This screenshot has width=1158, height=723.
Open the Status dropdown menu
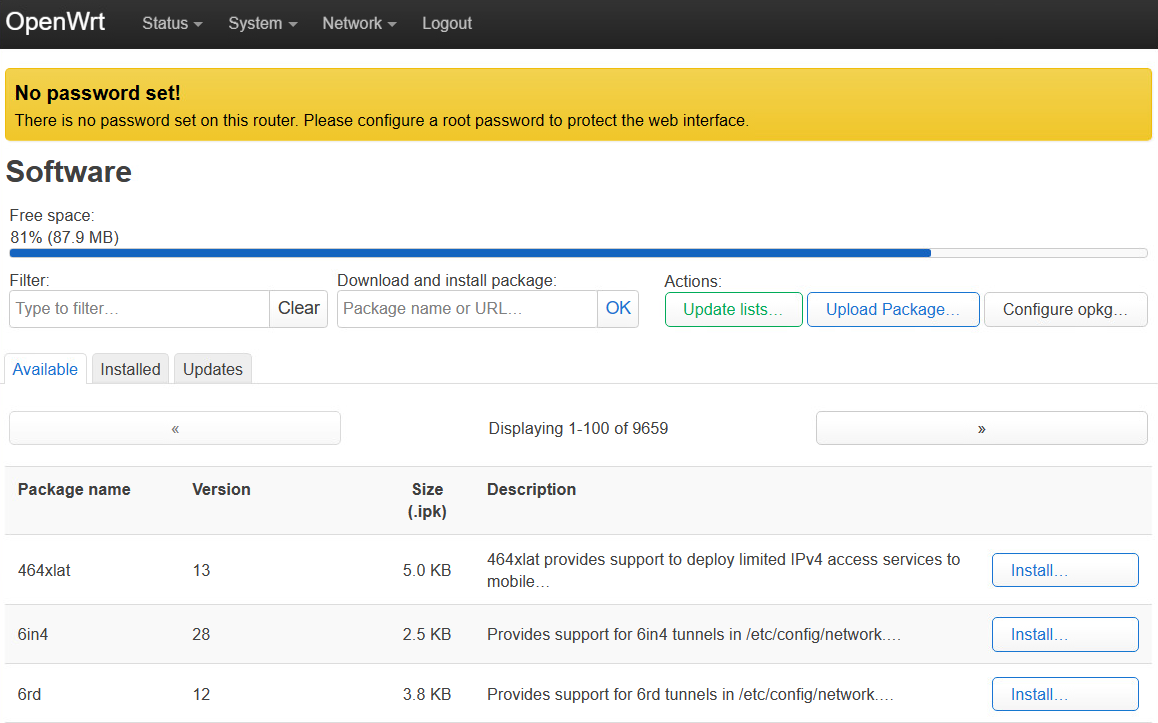tap(172, 23)
